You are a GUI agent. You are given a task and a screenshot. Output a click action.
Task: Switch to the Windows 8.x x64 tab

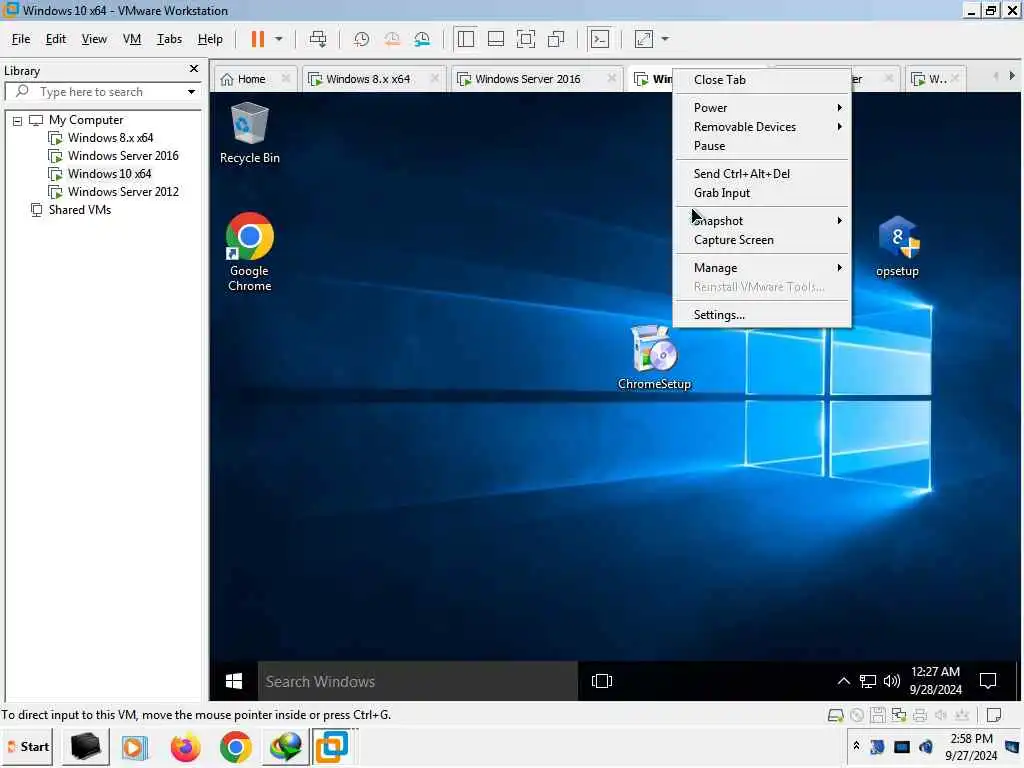368,79
